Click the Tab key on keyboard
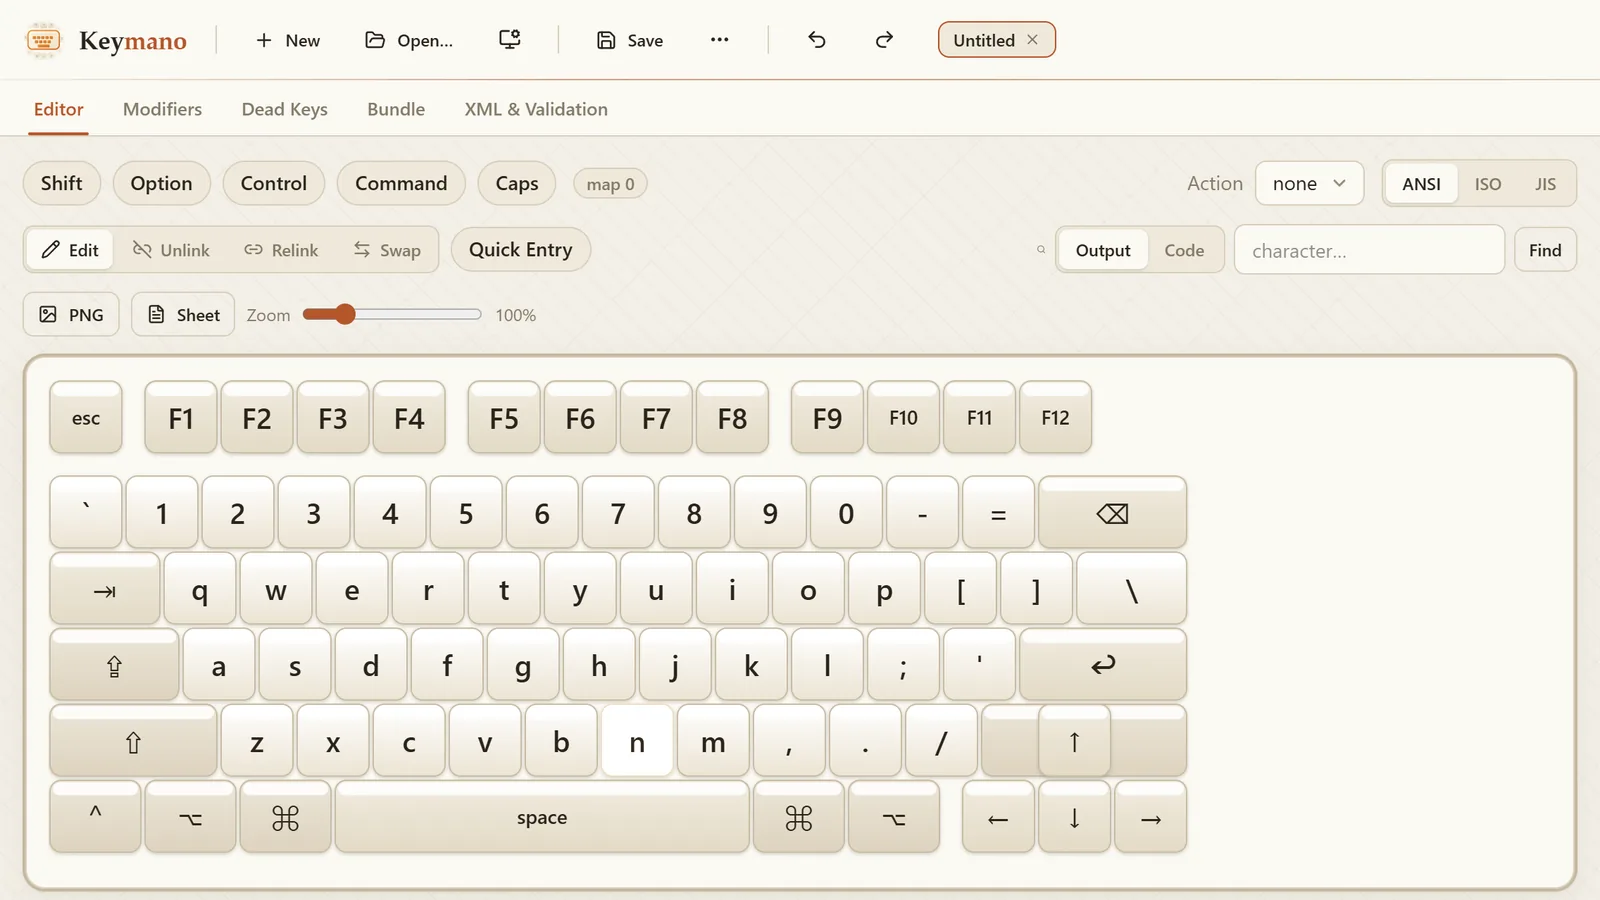 tap(105, 590)
